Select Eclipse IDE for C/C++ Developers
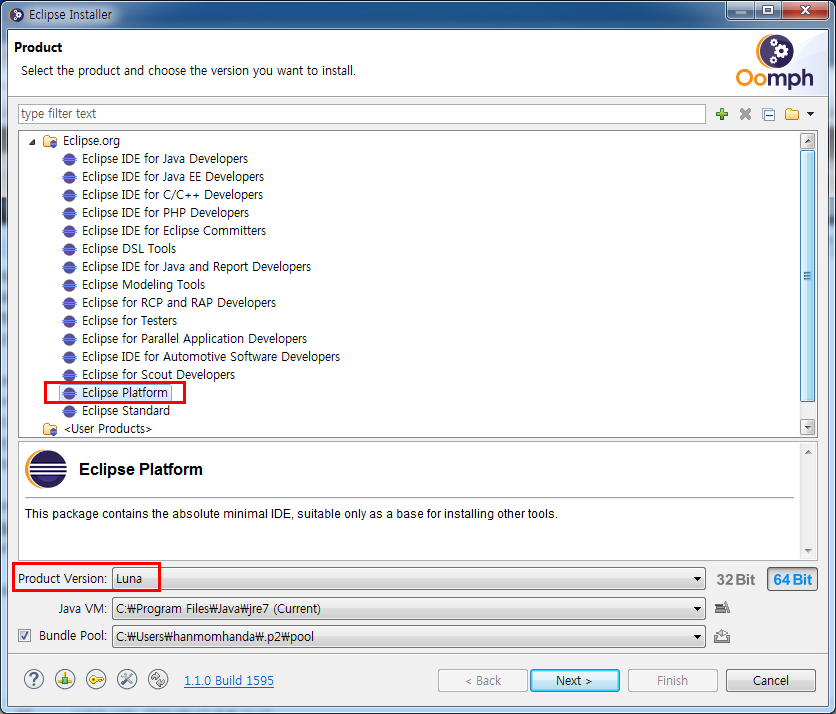Viewport: 836px width, 714px height. point(172,195)
